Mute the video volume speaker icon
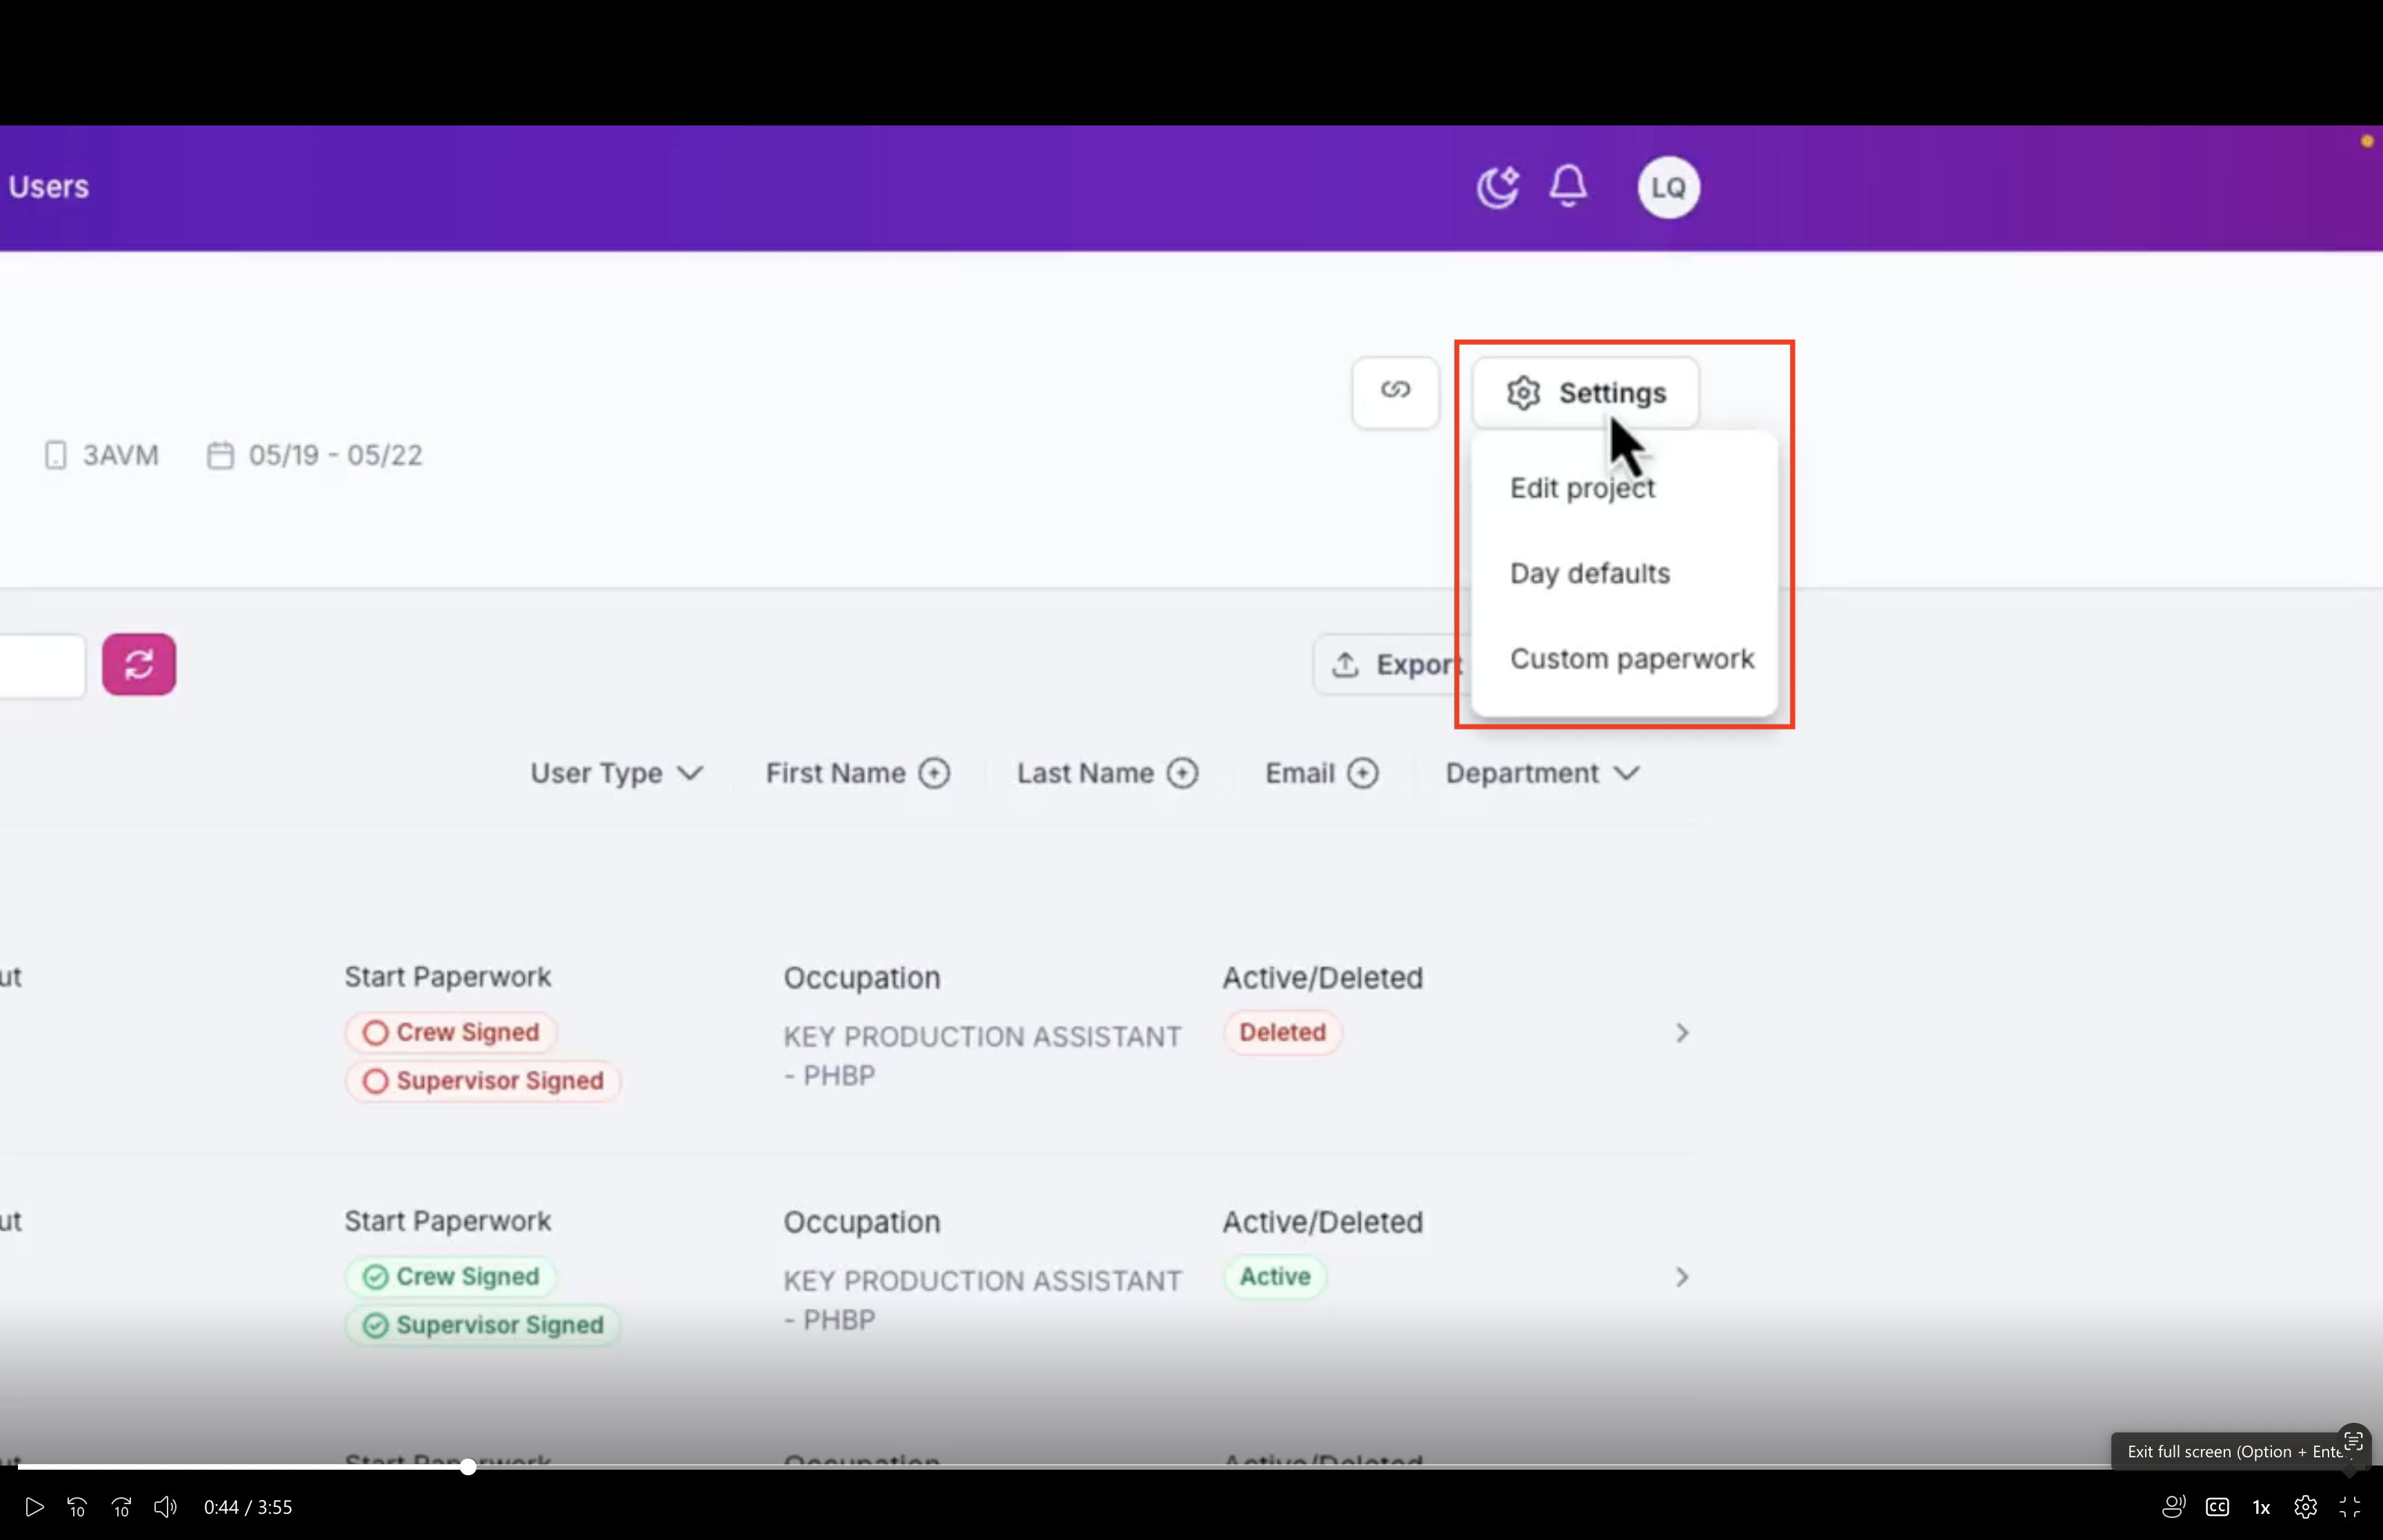2383x1540 pixels. (165, 1507)
